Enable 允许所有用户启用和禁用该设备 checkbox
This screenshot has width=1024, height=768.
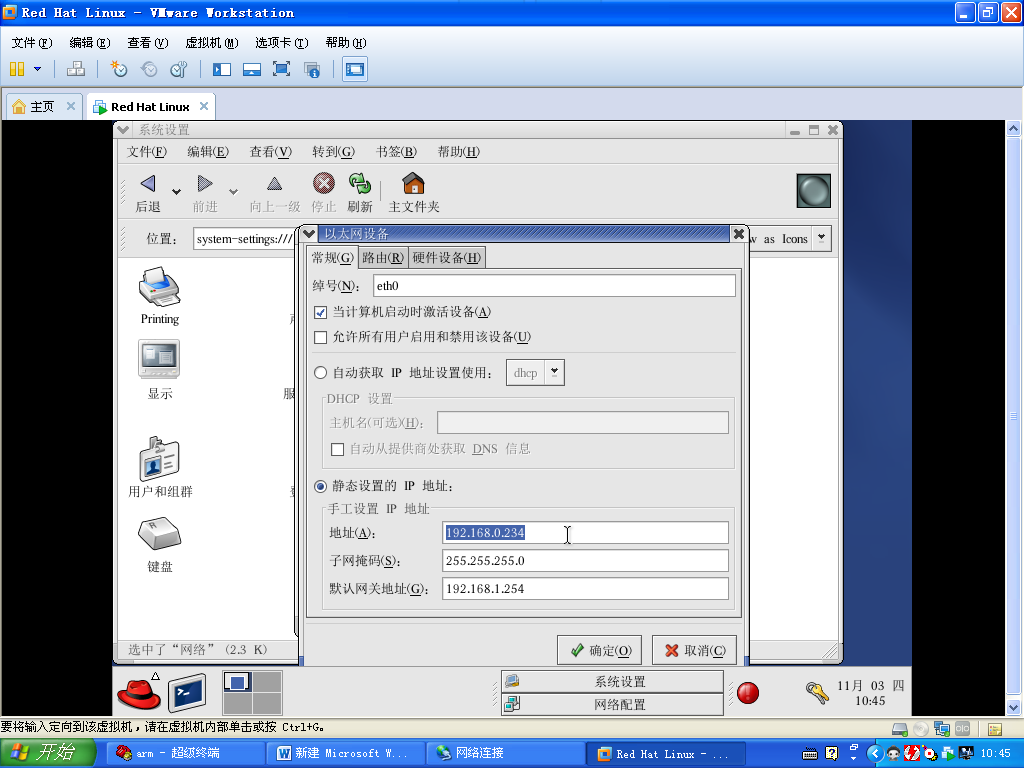click(x=320, y=337)
